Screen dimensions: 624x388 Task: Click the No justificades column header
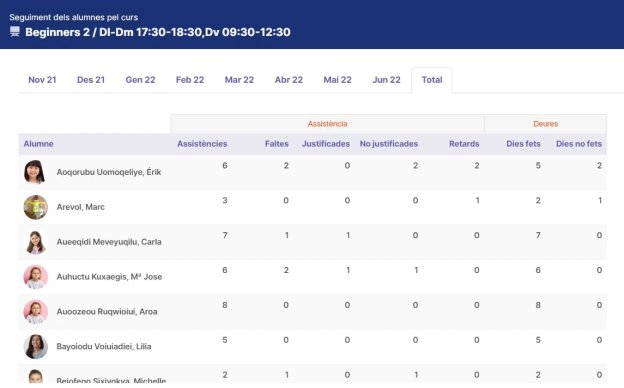[x=389, y=144]
